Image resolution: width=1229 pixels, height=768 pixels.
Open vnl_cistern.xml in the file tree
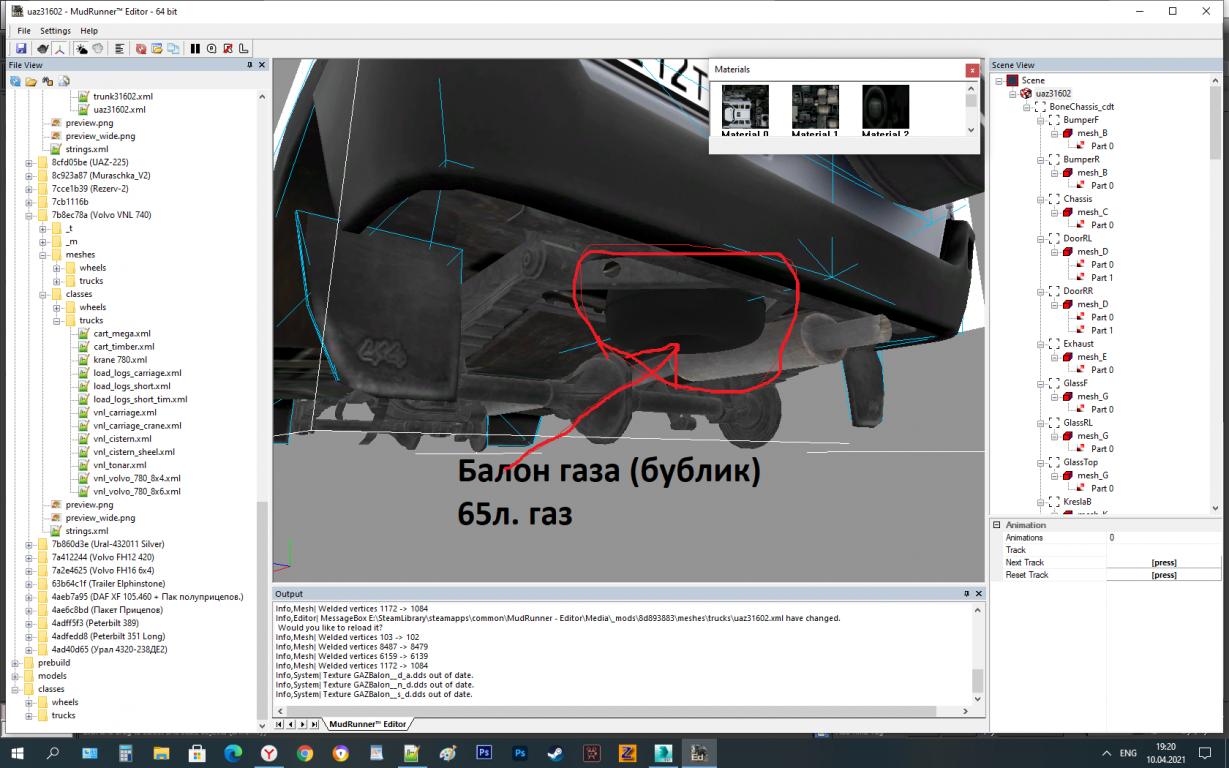tap(122, 438)
